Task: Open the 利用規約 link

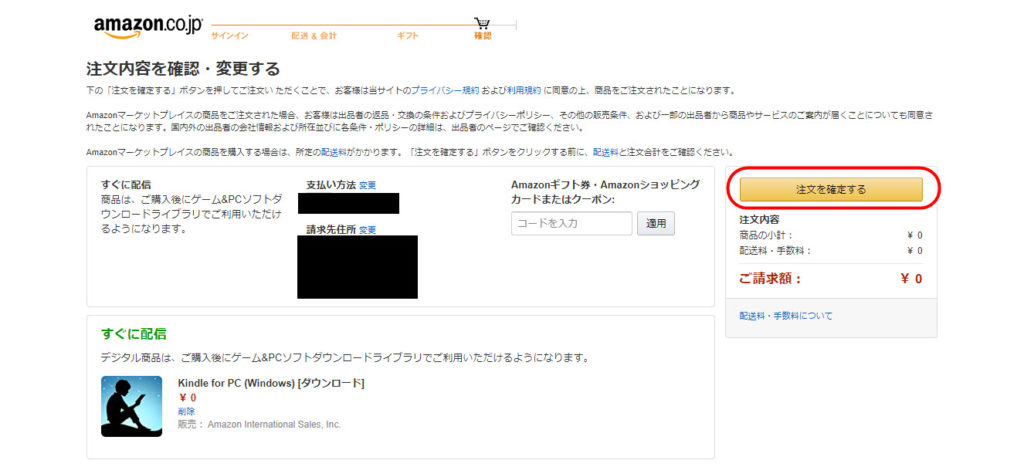Action: point(524,90)
